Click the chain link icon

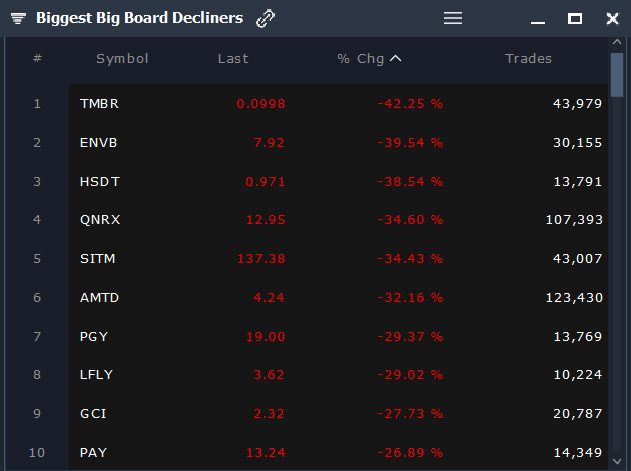click(x=266, y=18)
